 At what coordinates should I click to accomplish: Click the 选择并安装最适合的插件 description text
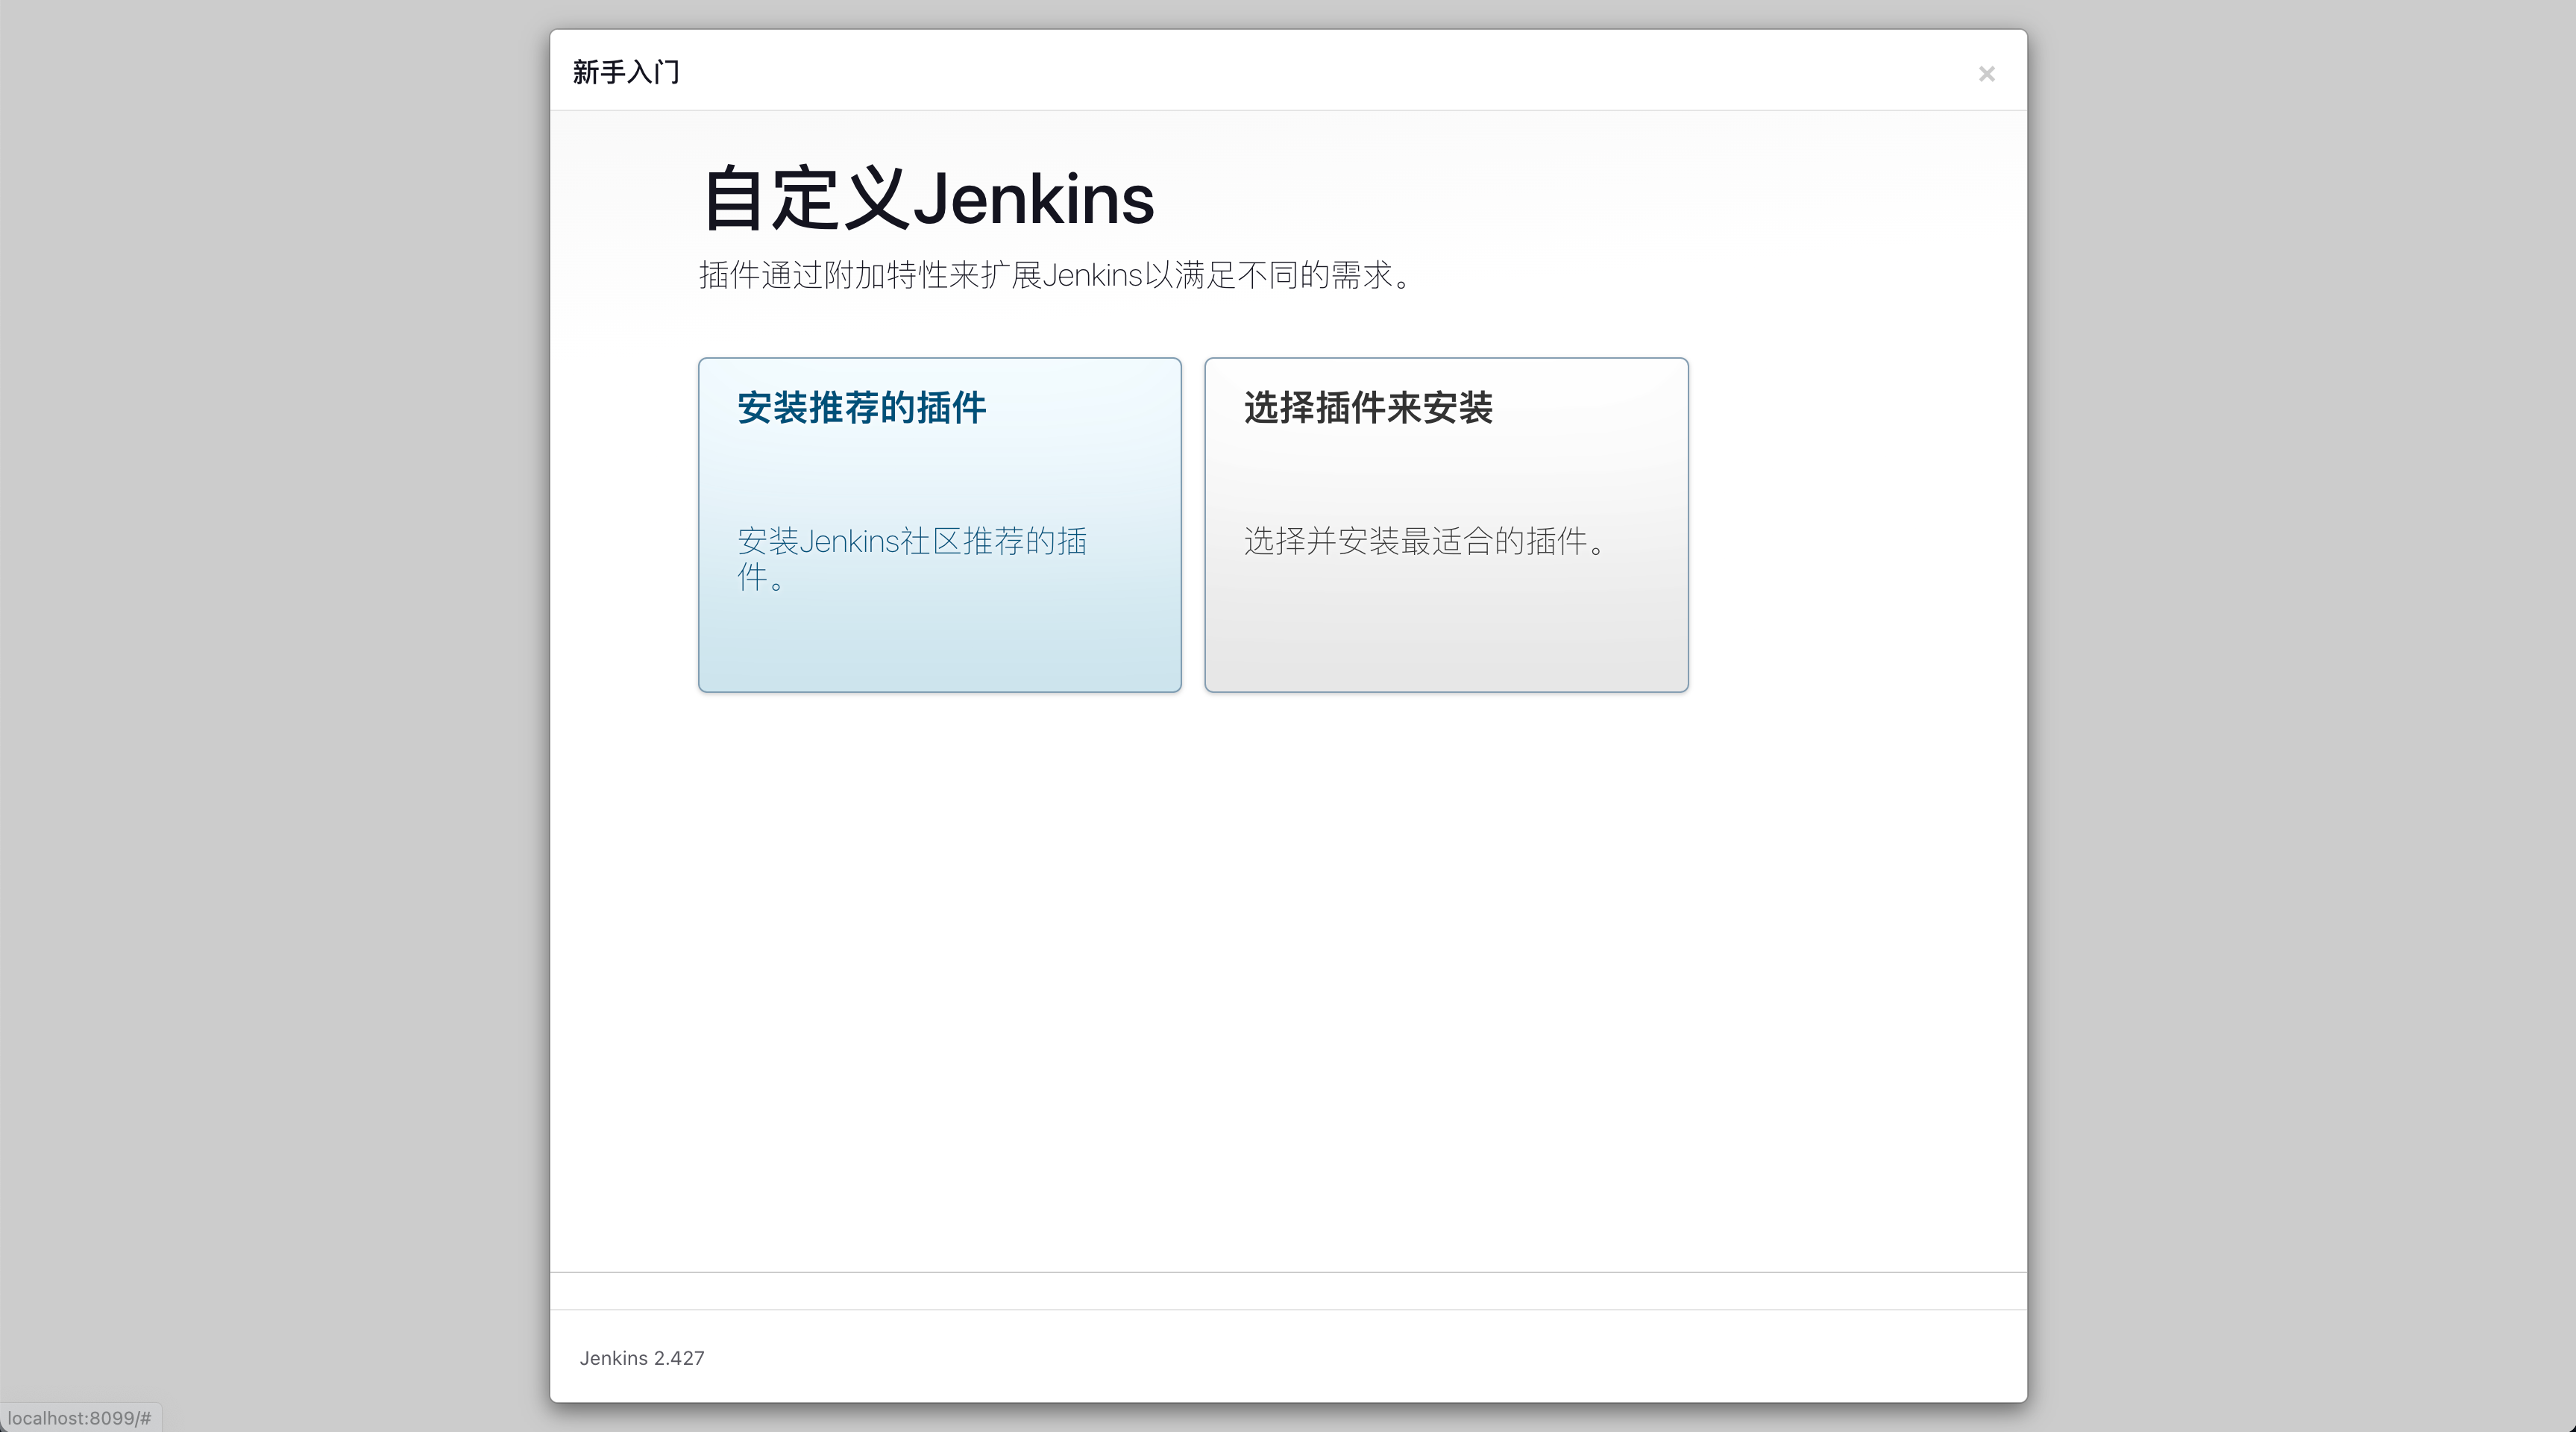[1424, 542]
